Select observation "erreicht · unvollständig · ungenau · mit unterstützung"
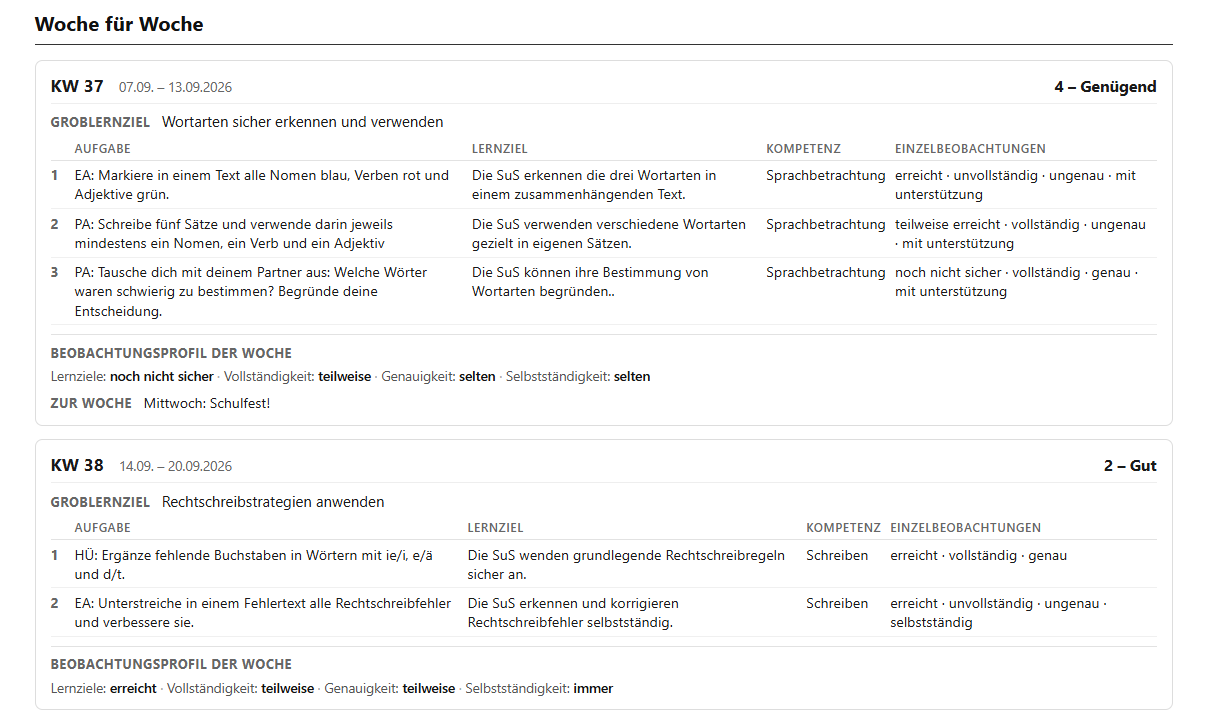 [1015, 185]
